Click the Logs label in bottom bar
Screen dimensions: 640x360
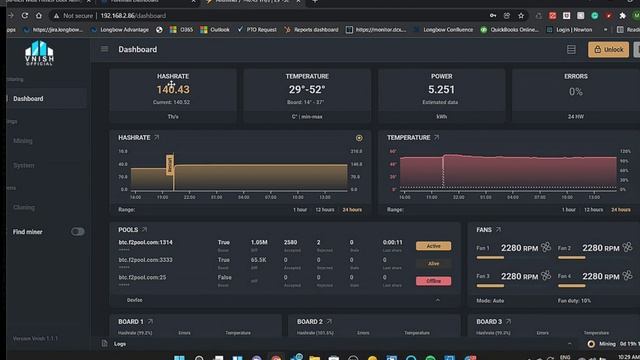click(x=120, y=344)
